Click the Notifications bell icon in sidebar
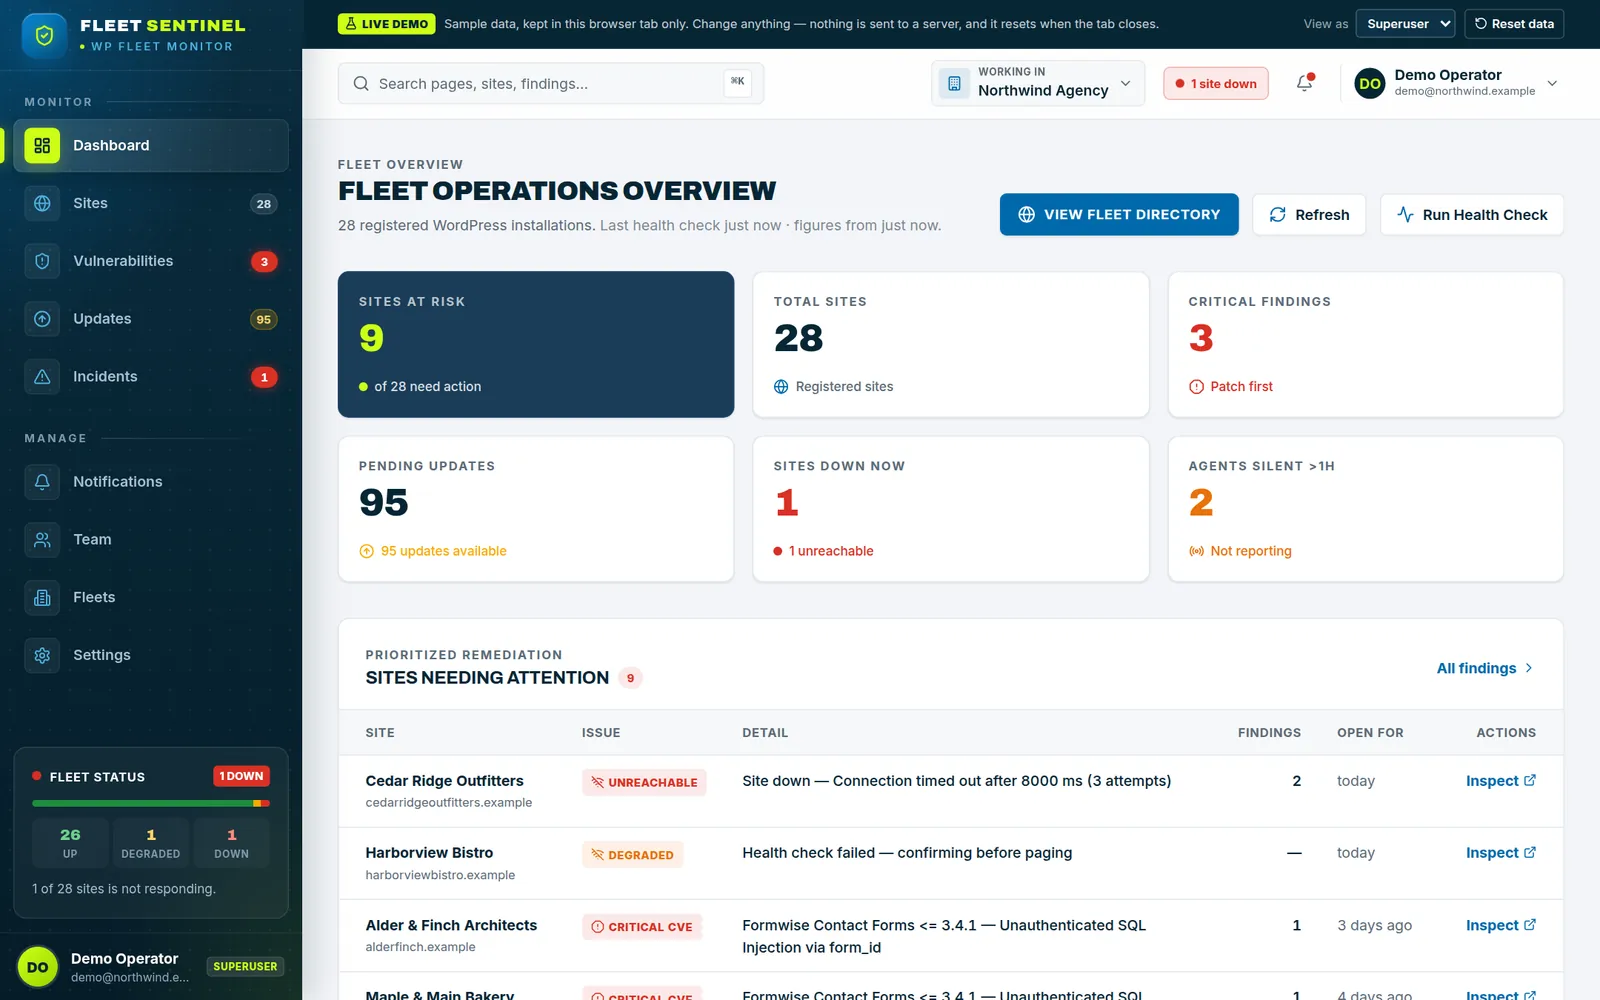 click(42, 482)
